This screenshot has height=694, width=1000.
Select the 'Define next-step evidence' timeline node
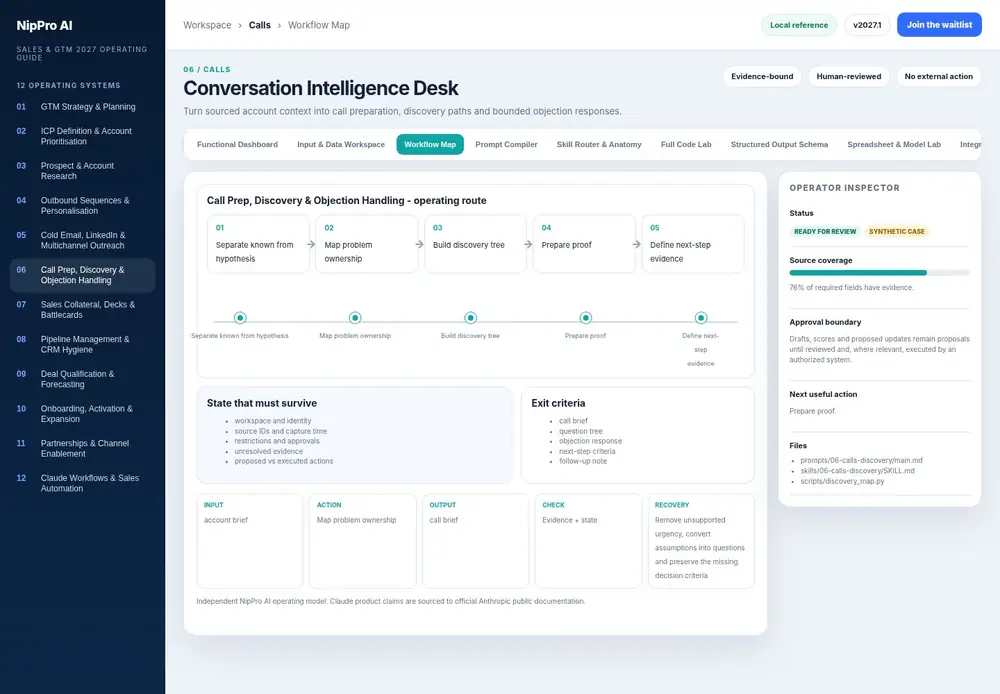[701, 318]
